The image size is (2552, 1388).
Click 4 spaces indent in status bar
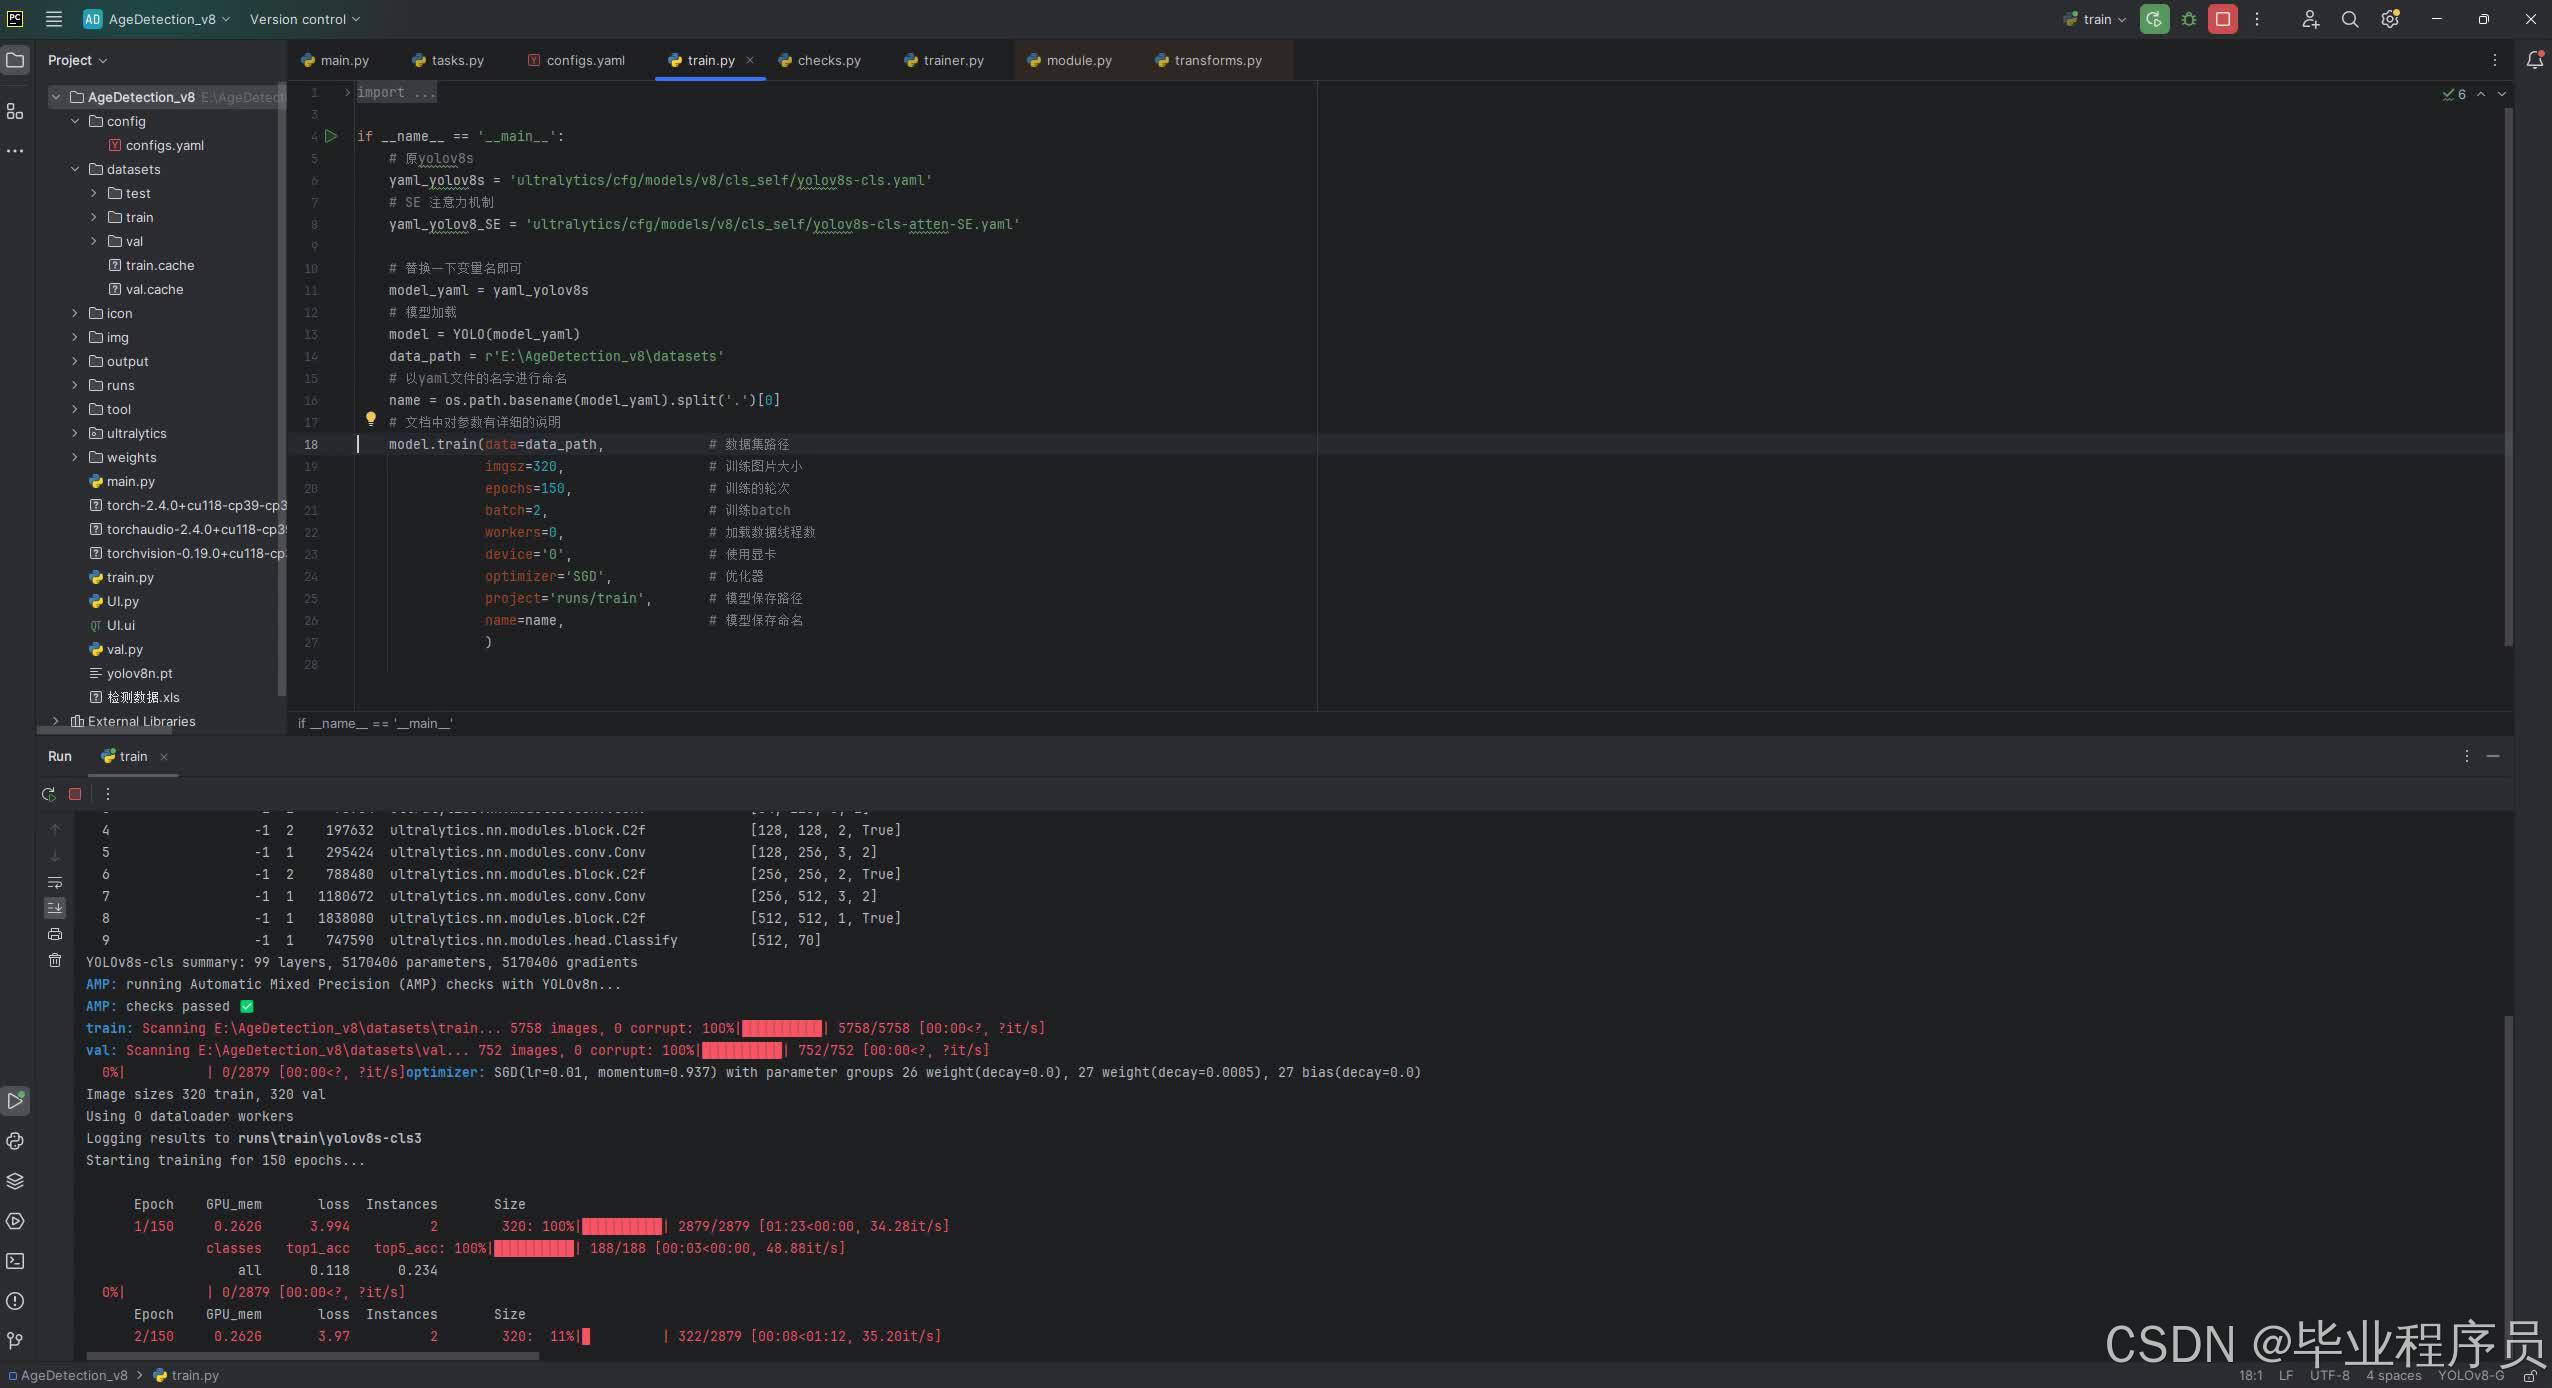coord(2394,1375)
